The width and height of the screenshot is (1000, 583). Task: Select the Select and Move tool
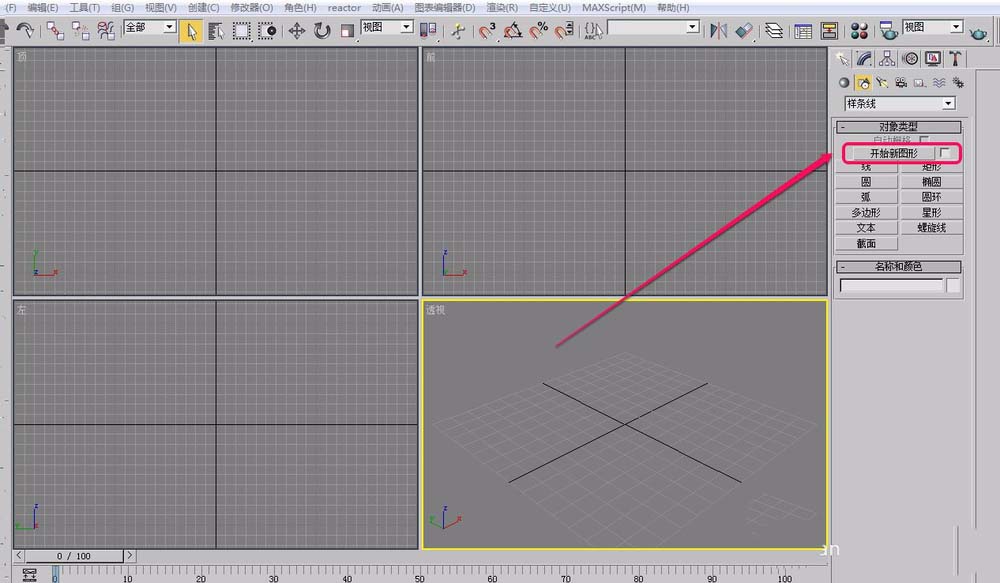[x=297, y=31]
